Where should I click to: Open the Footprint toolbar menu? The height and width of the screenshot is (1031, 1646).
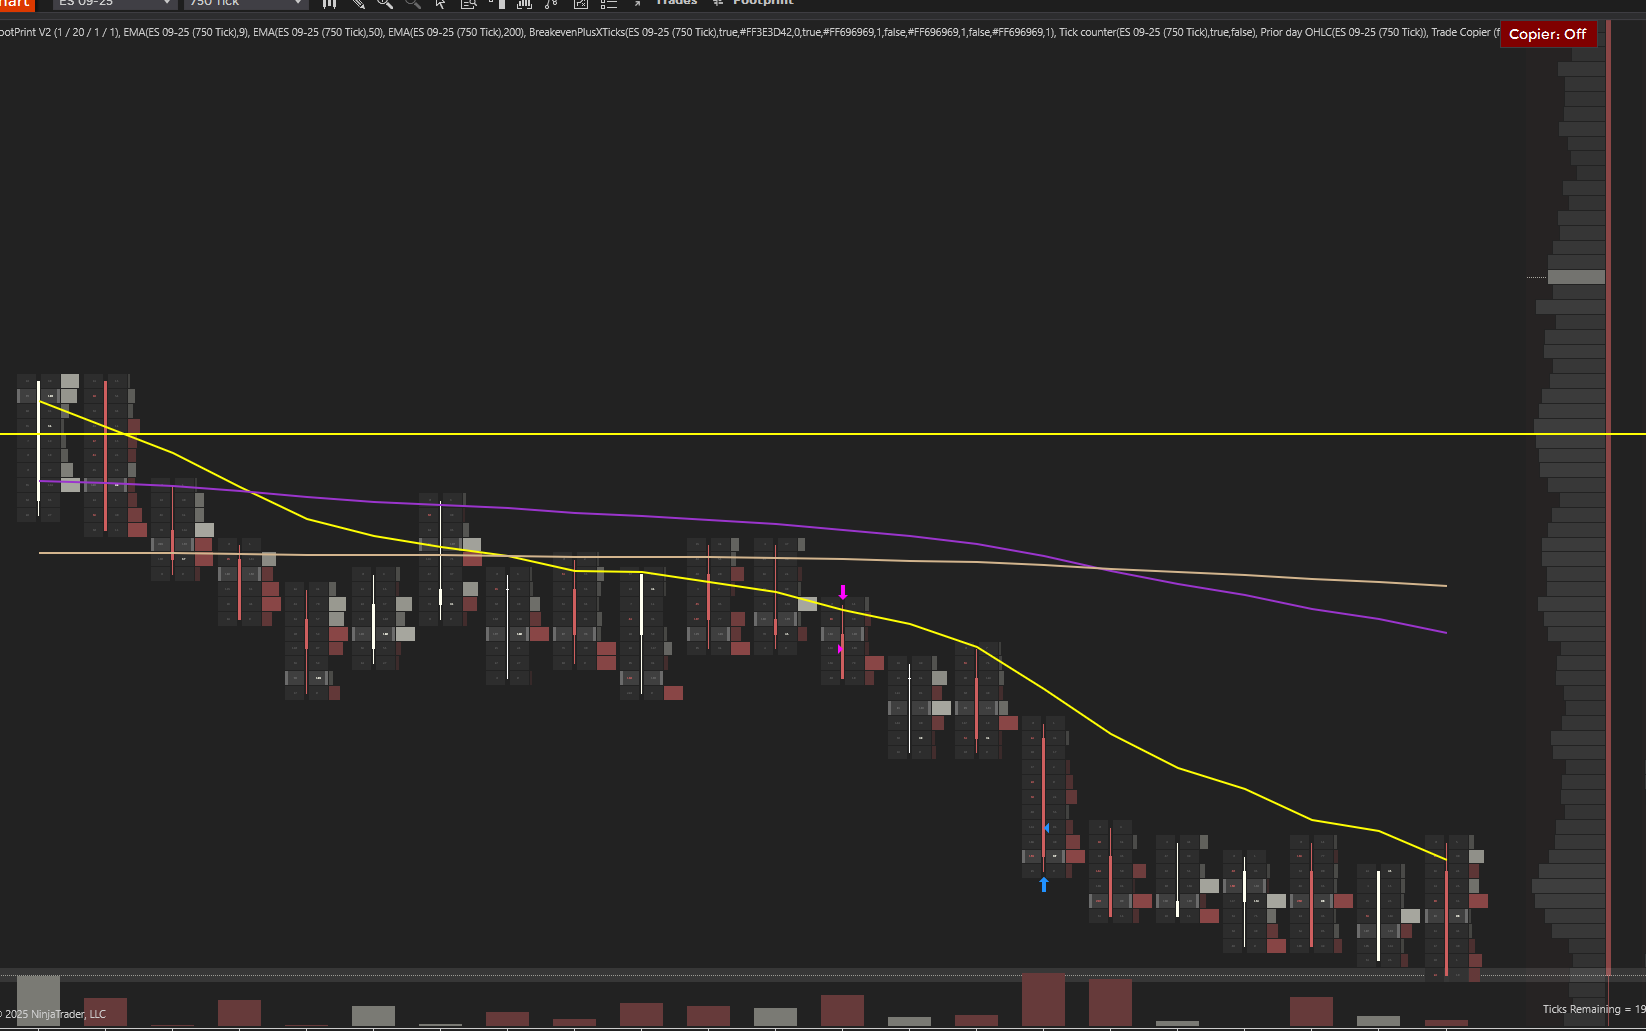763,3
